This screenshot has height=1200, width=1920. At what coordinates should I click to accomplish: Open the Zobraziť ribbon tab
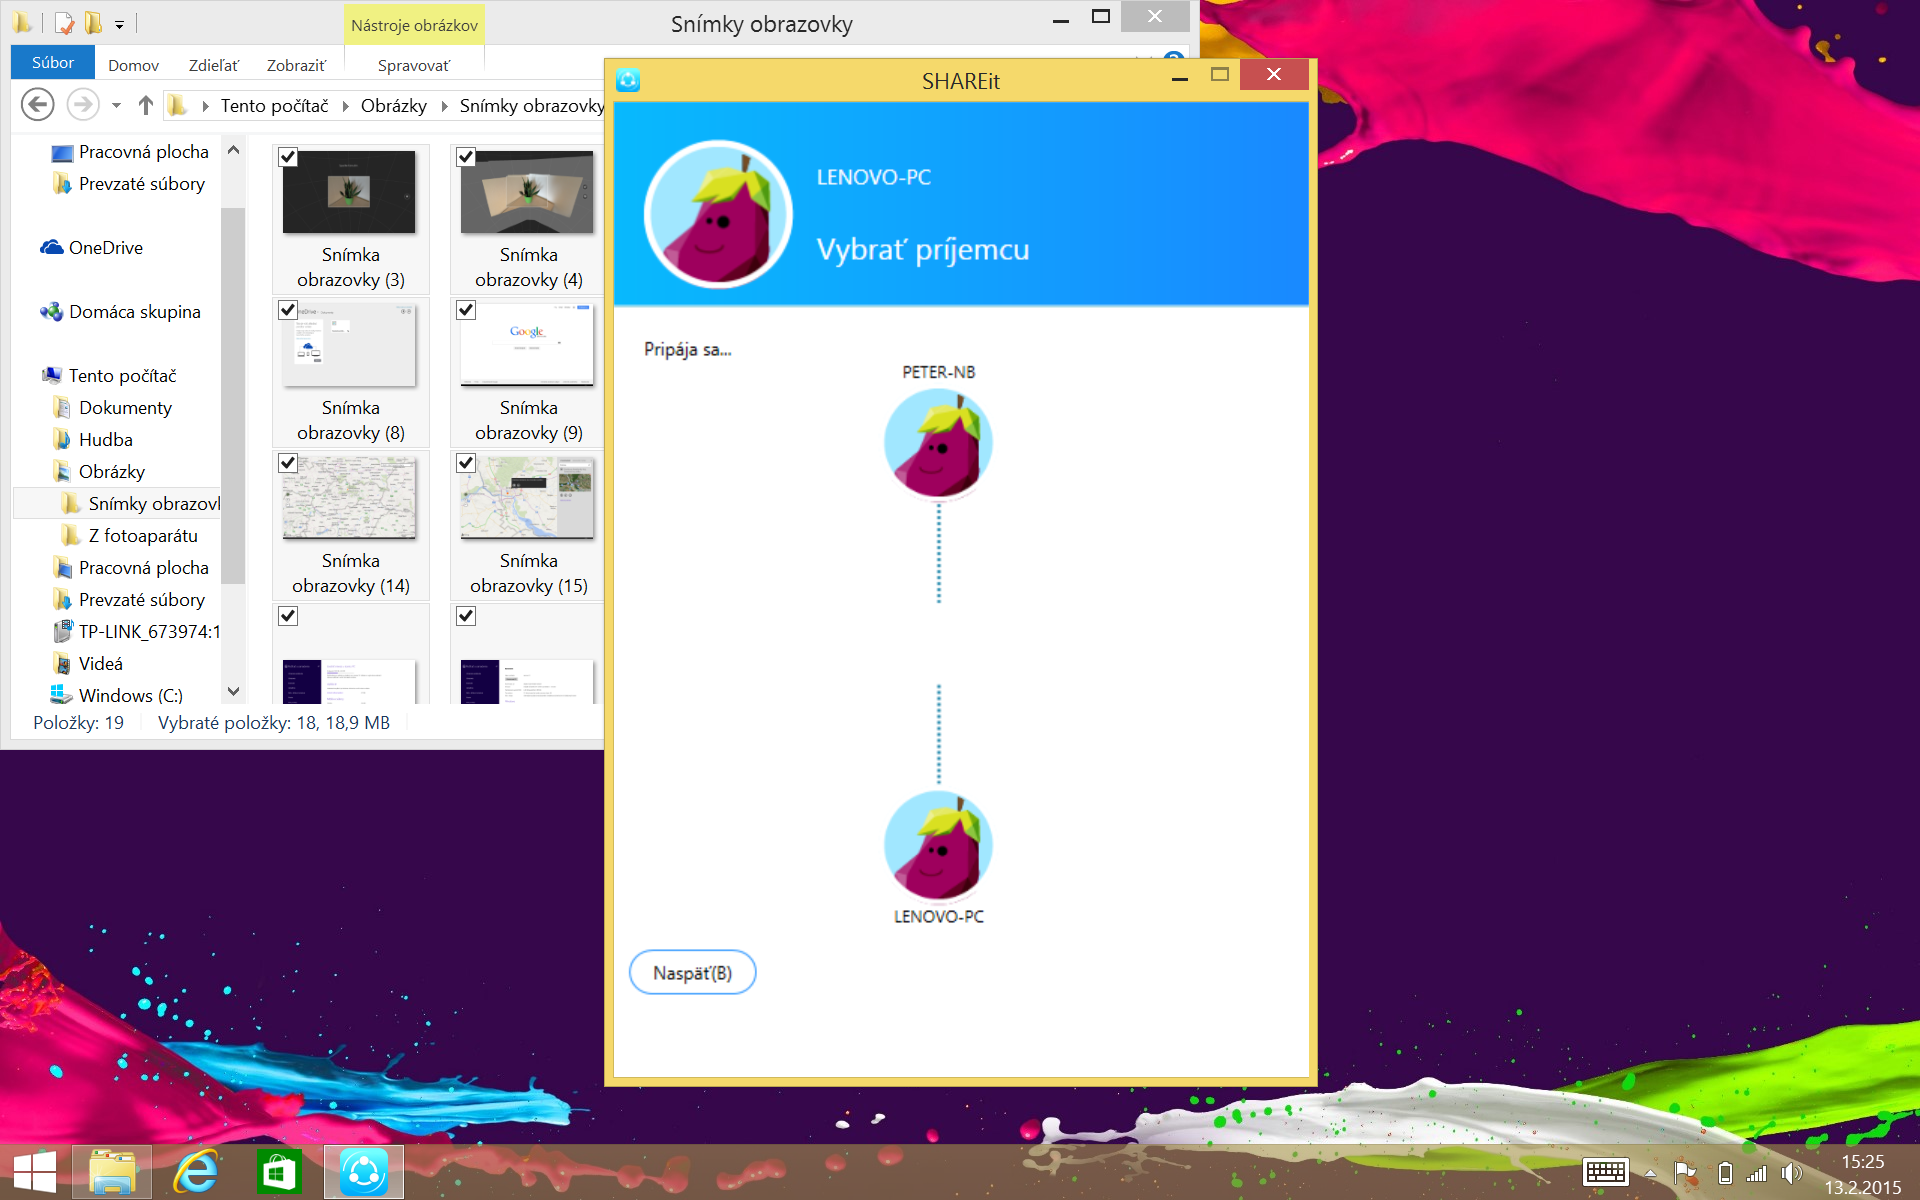(296, 65)
